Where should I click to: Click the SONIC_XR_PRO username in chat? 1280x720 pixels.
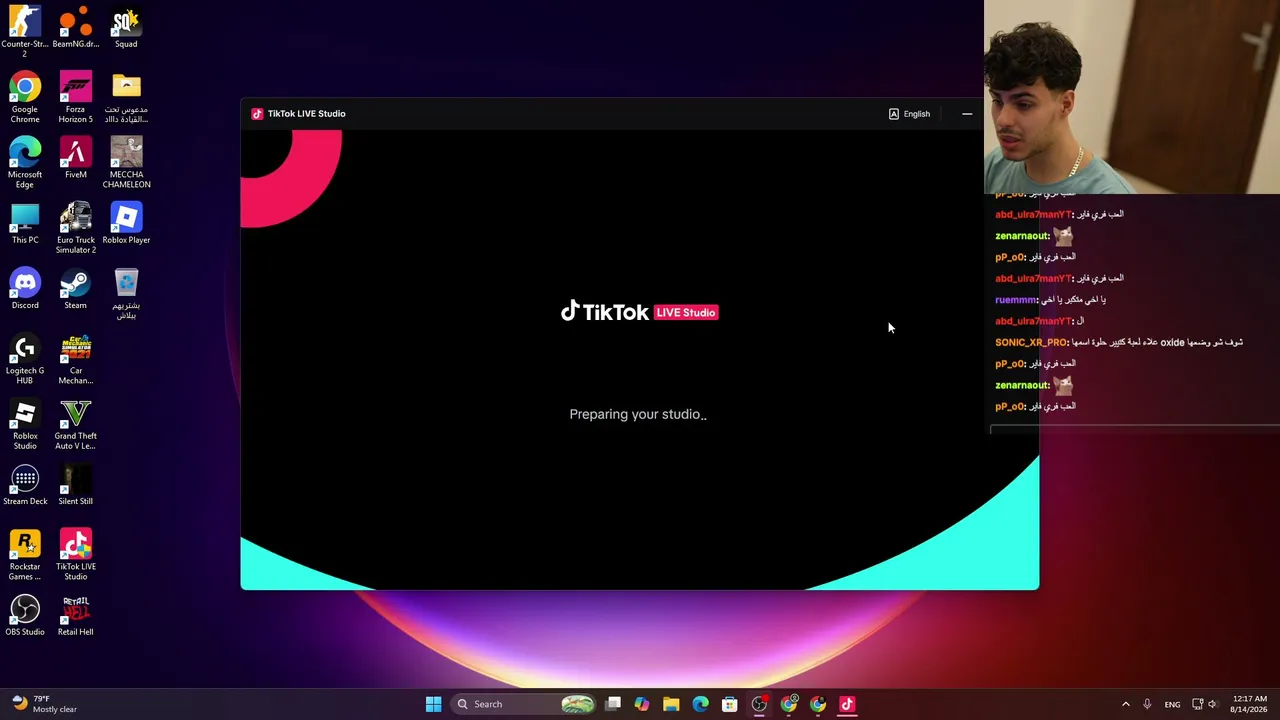[x=1031, y=342]
